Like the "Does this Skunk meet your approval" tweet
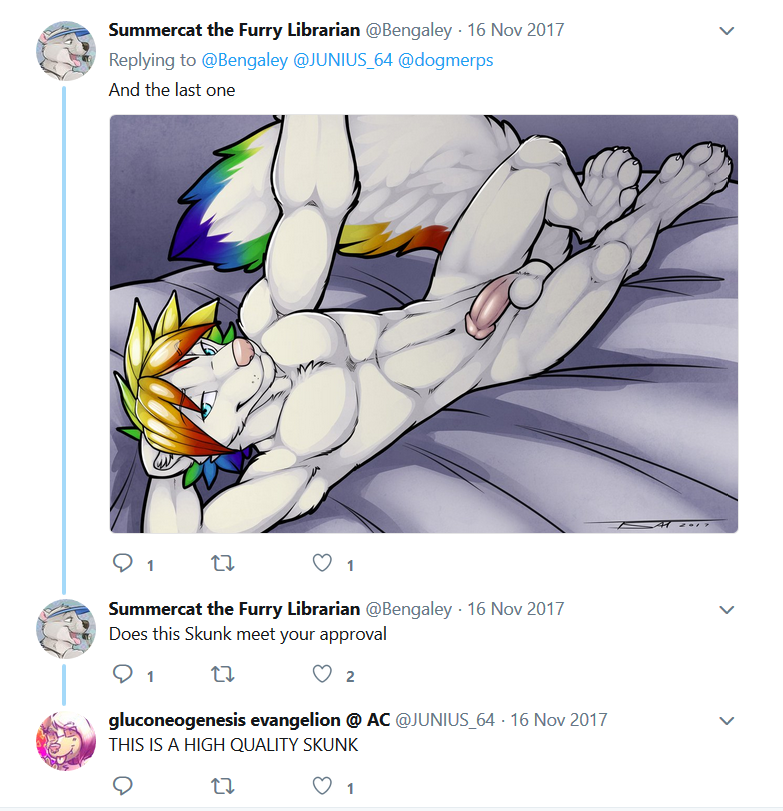Screen dimensions: 783x811 322,674
